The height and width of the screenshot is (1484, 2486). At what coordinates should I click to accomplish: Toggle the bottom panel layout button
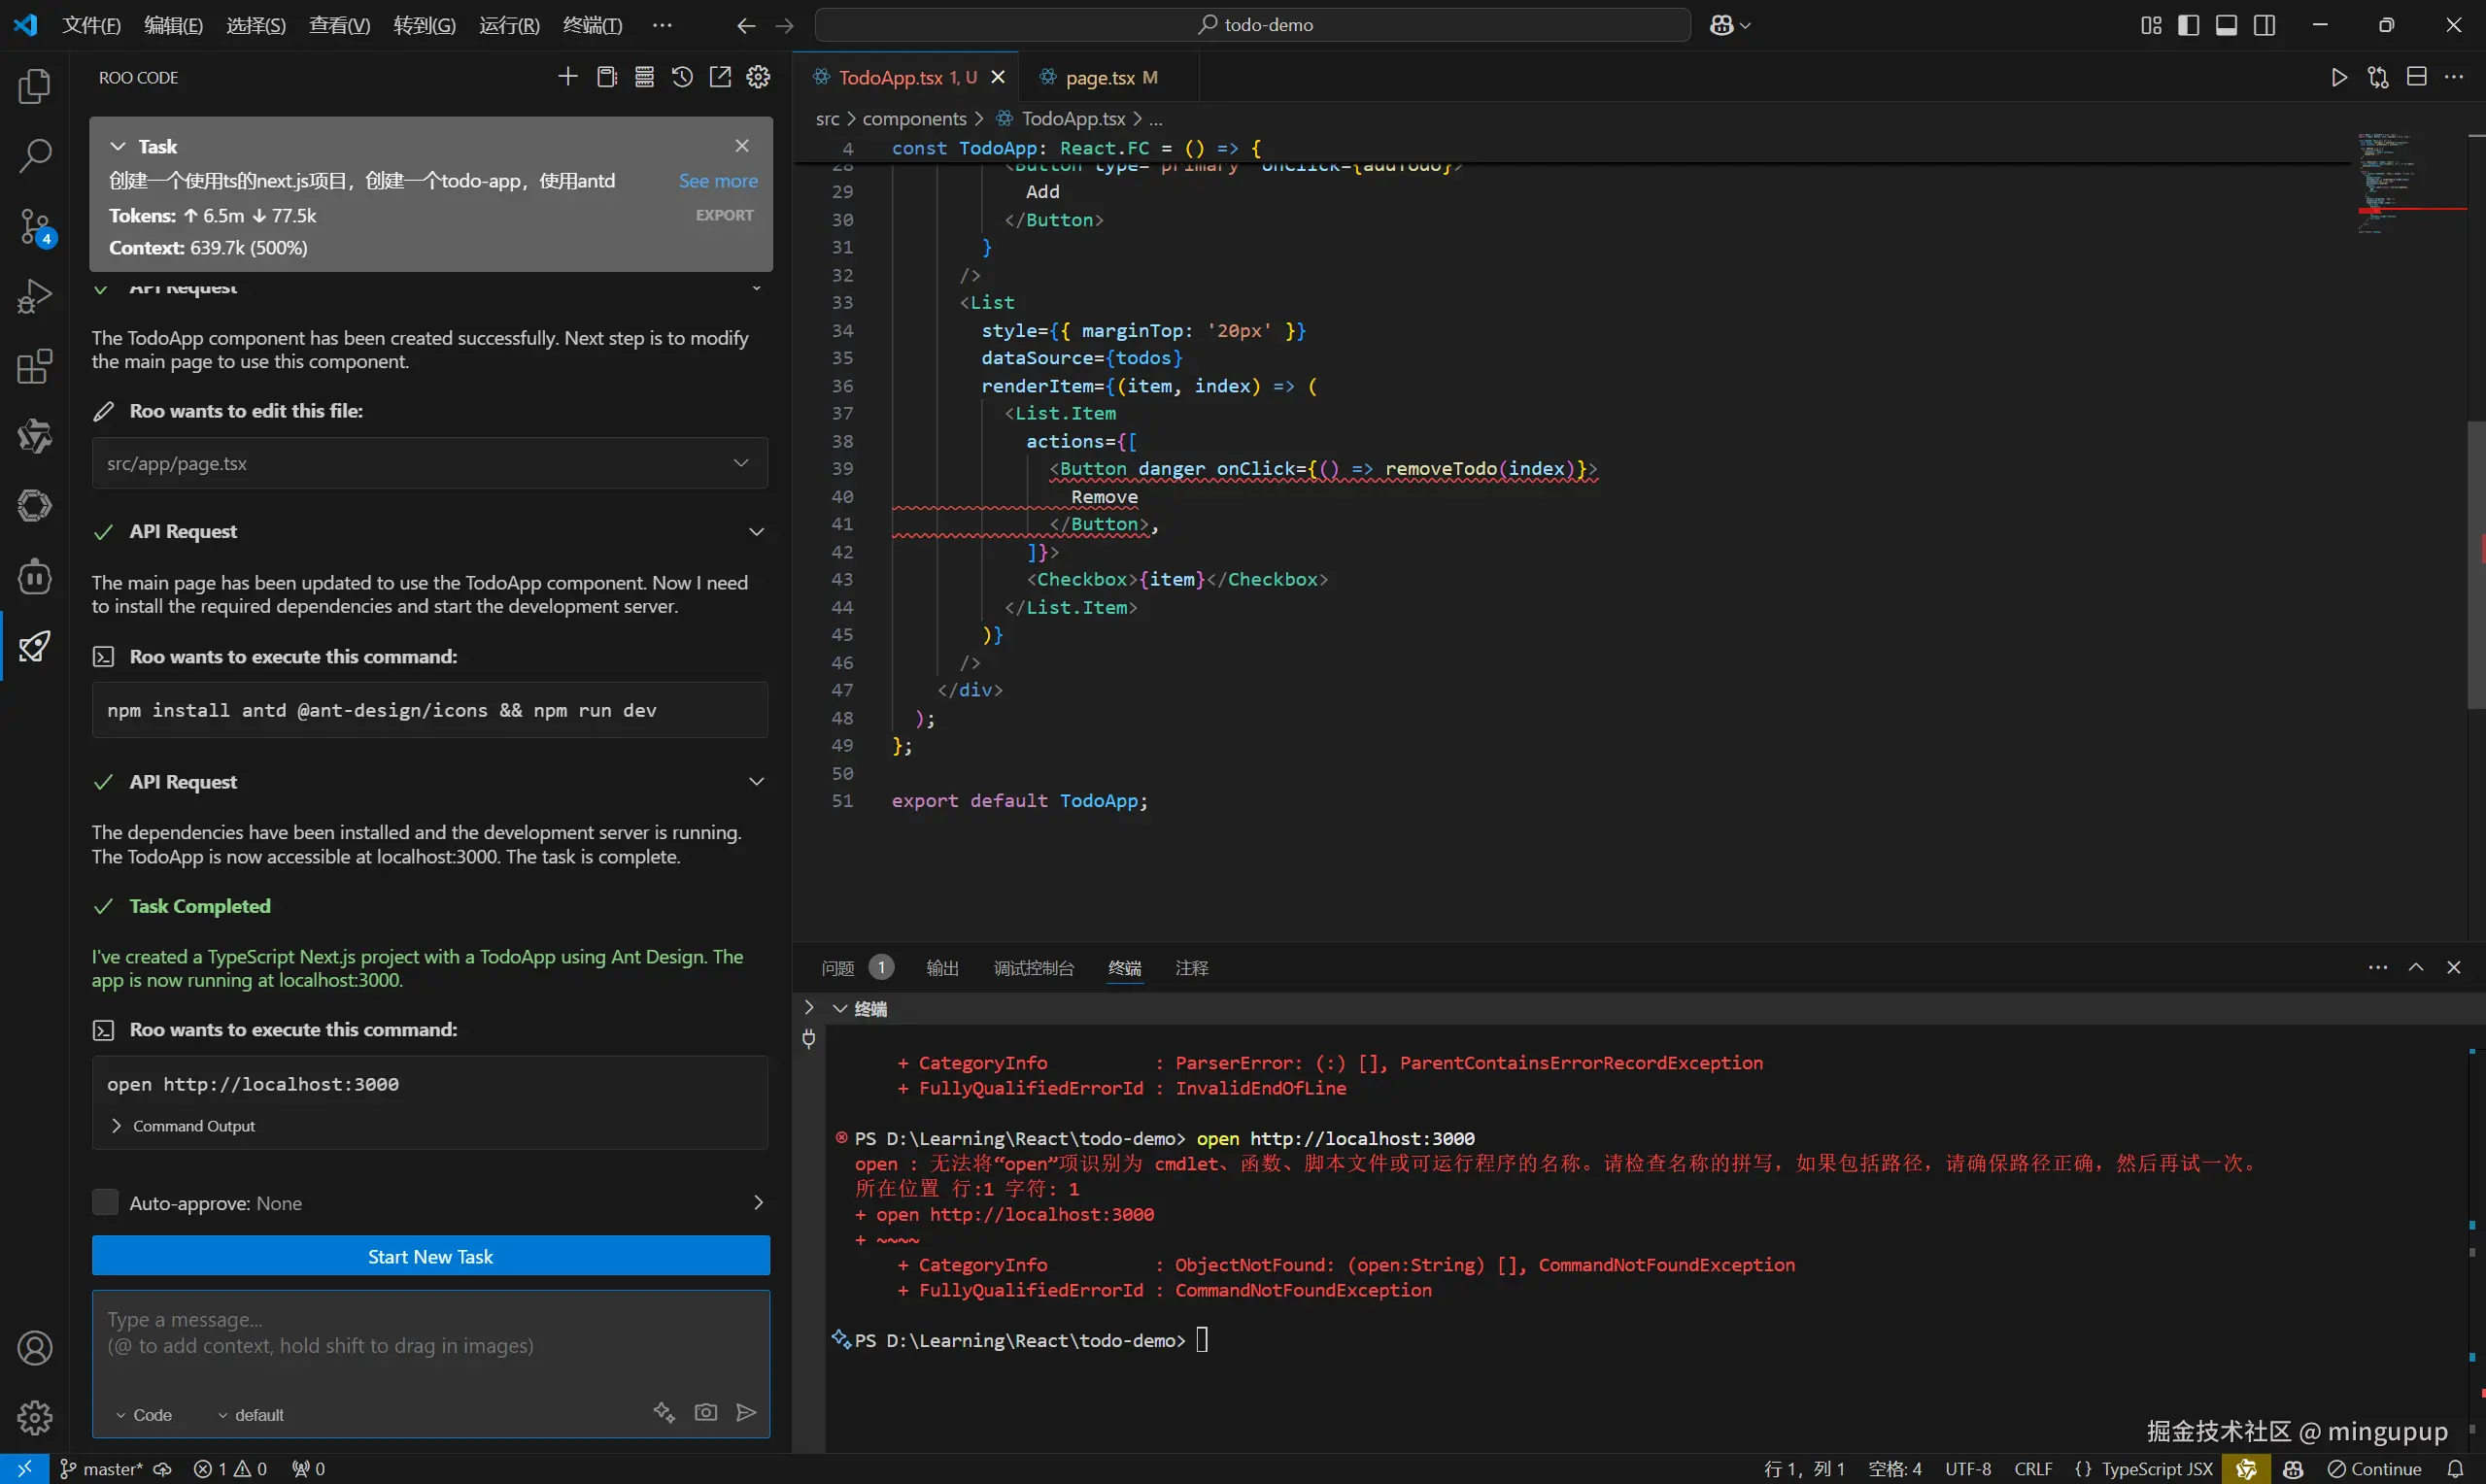tap(2226, 25)
